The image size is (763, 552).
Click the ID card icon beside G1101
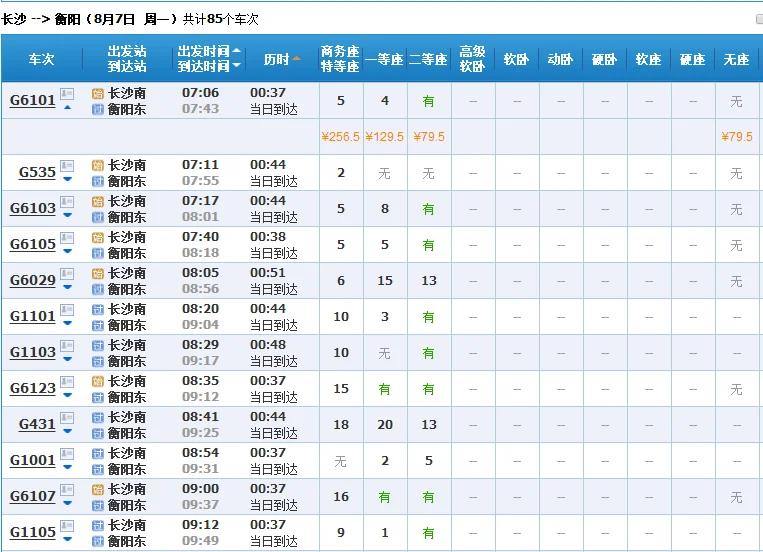pos(67,310)
